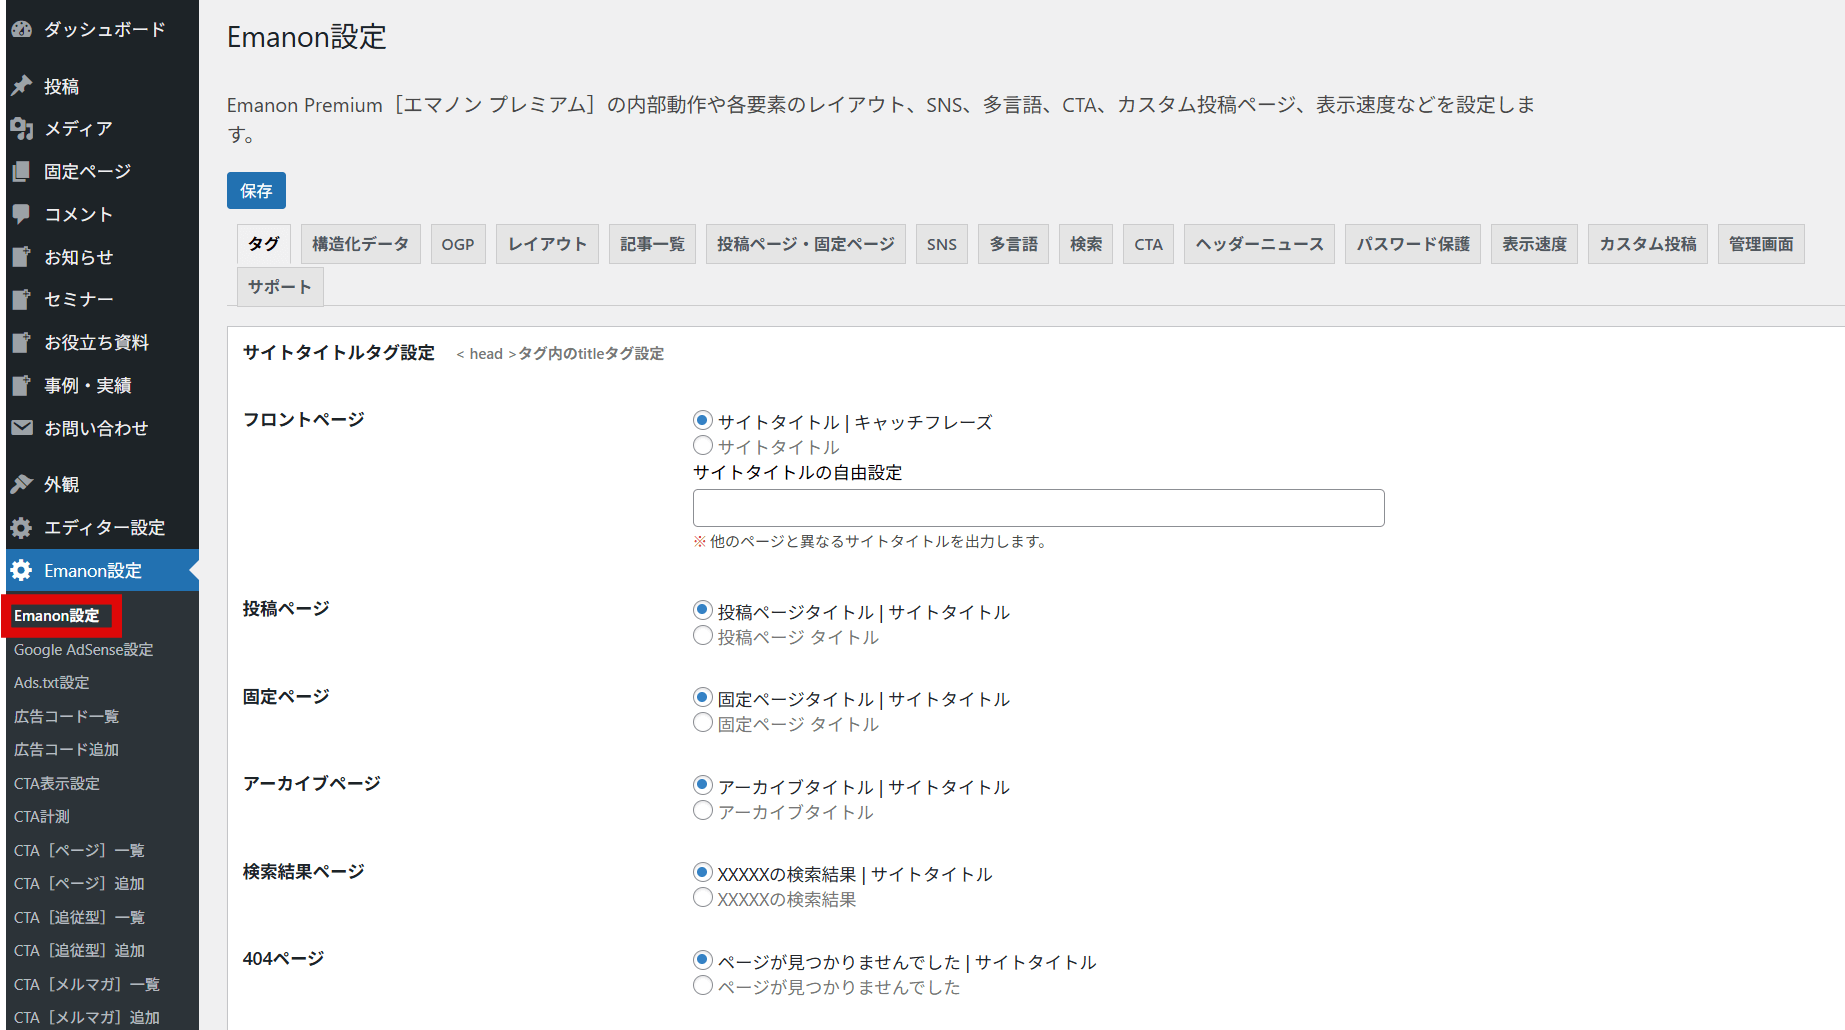Switch to the 構造化データ tab
Image resolution: width=1845 pixels, height=1030 pixels.
[360, 244]
